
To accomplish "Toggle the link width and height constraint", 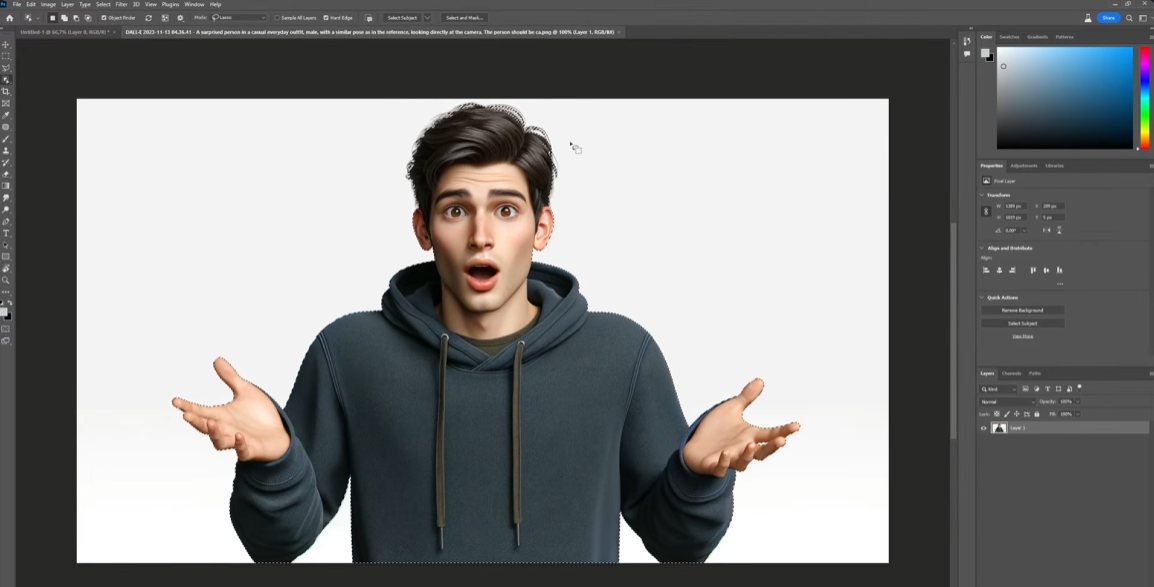I will pos(986,211).
